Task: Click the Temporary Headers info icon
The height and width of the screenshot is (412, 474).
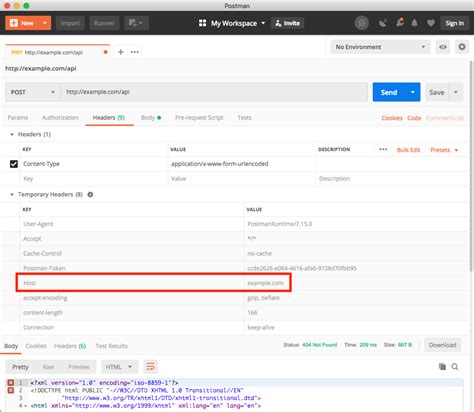Action: (x=90, y=194)
